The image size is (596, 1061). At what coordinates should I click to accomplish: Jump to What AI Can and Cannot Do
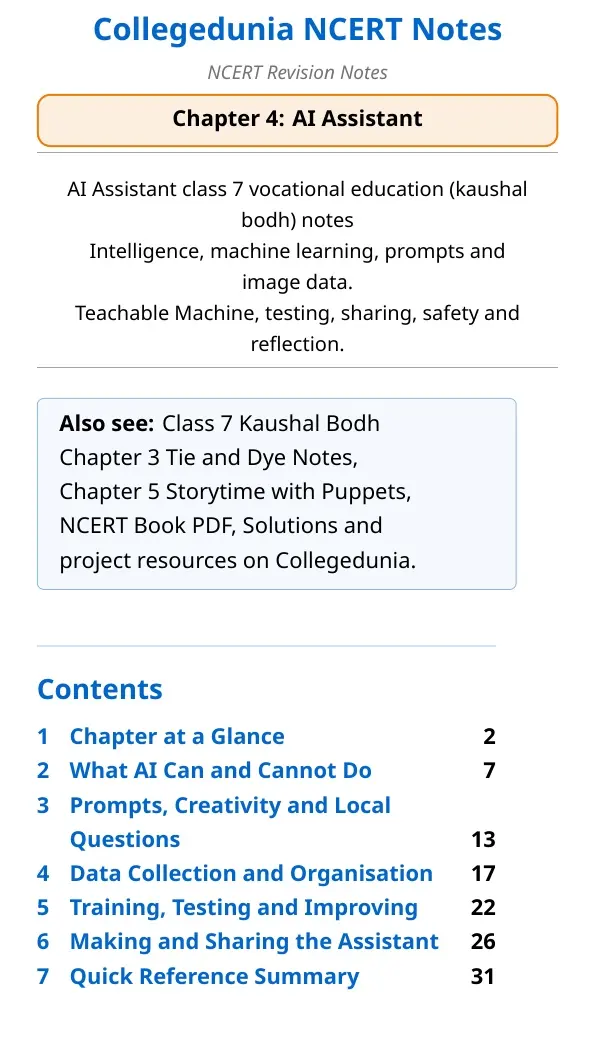click(221, 771)
